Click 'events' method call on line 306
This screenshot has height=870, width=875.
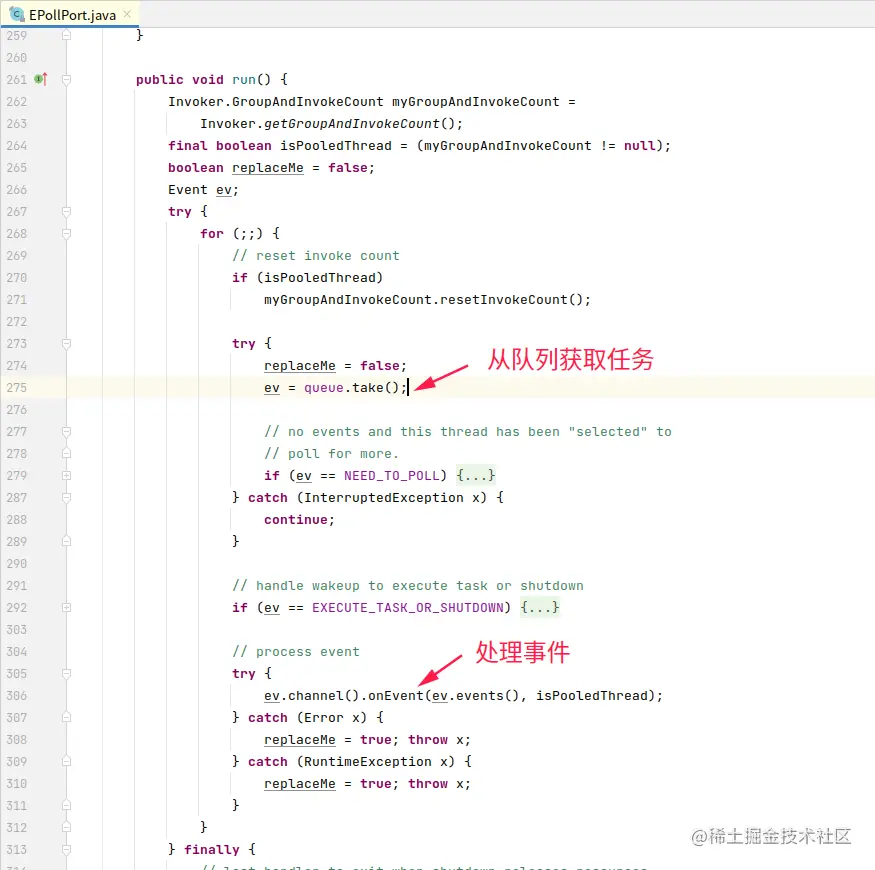479,695
